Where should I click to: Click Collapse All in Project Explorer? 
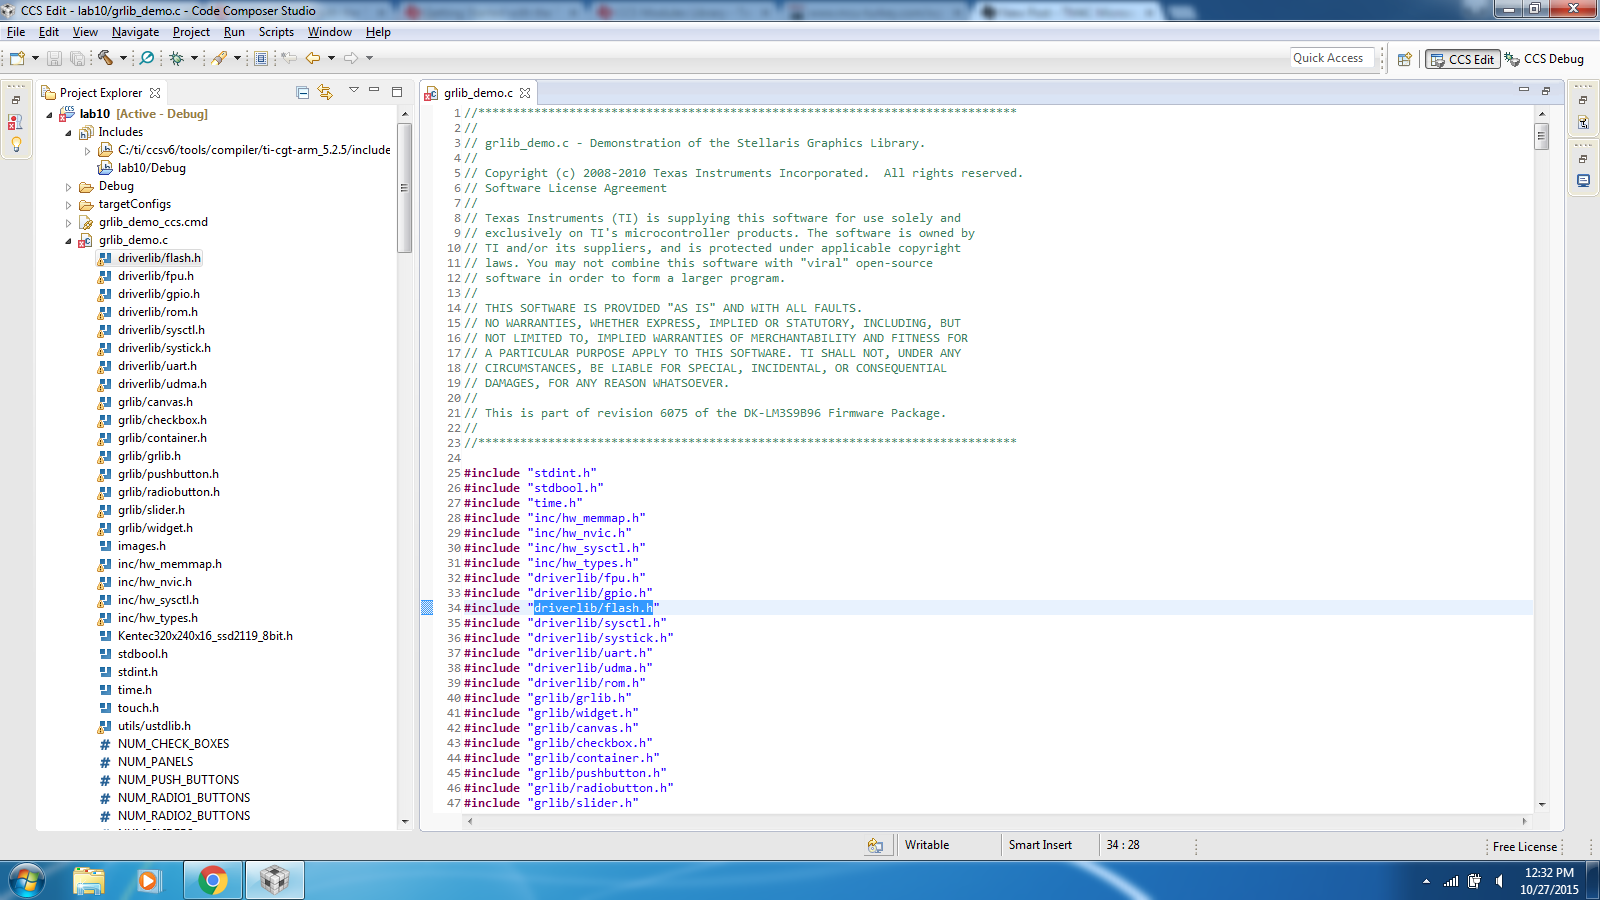tap(303, 92)
